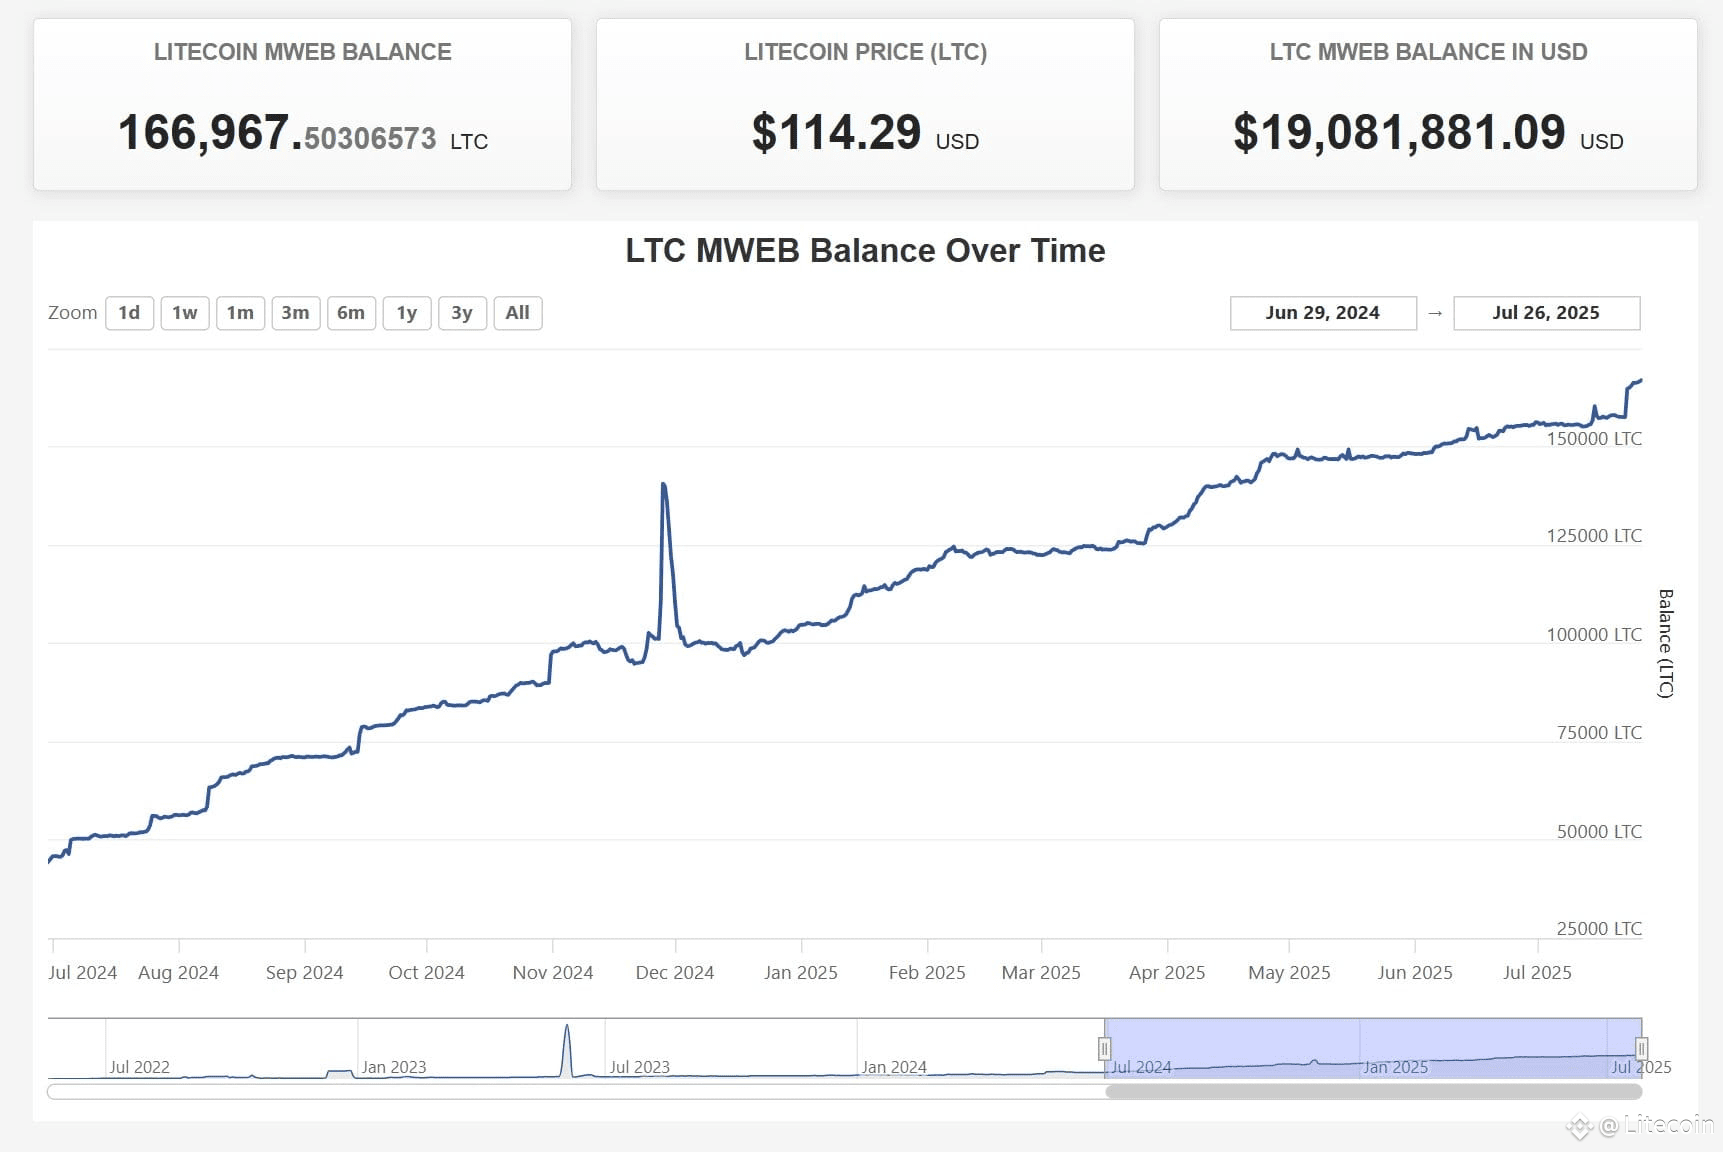
Task: Click the 150000 LTC axis label
Action: (x=1594, y=438)
